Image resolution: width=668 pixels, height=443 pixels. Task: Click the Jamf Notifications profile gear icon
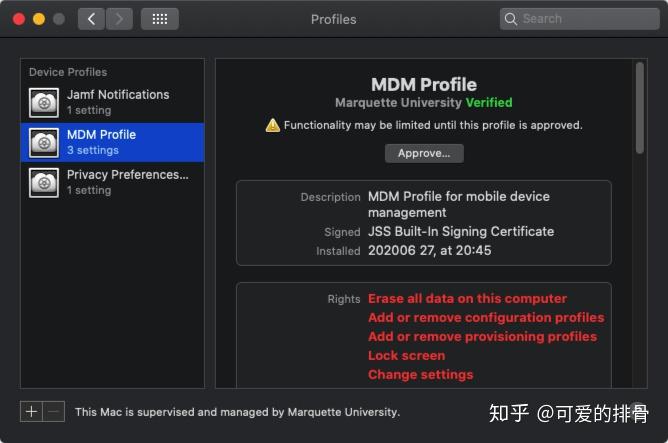click(43, 102)
